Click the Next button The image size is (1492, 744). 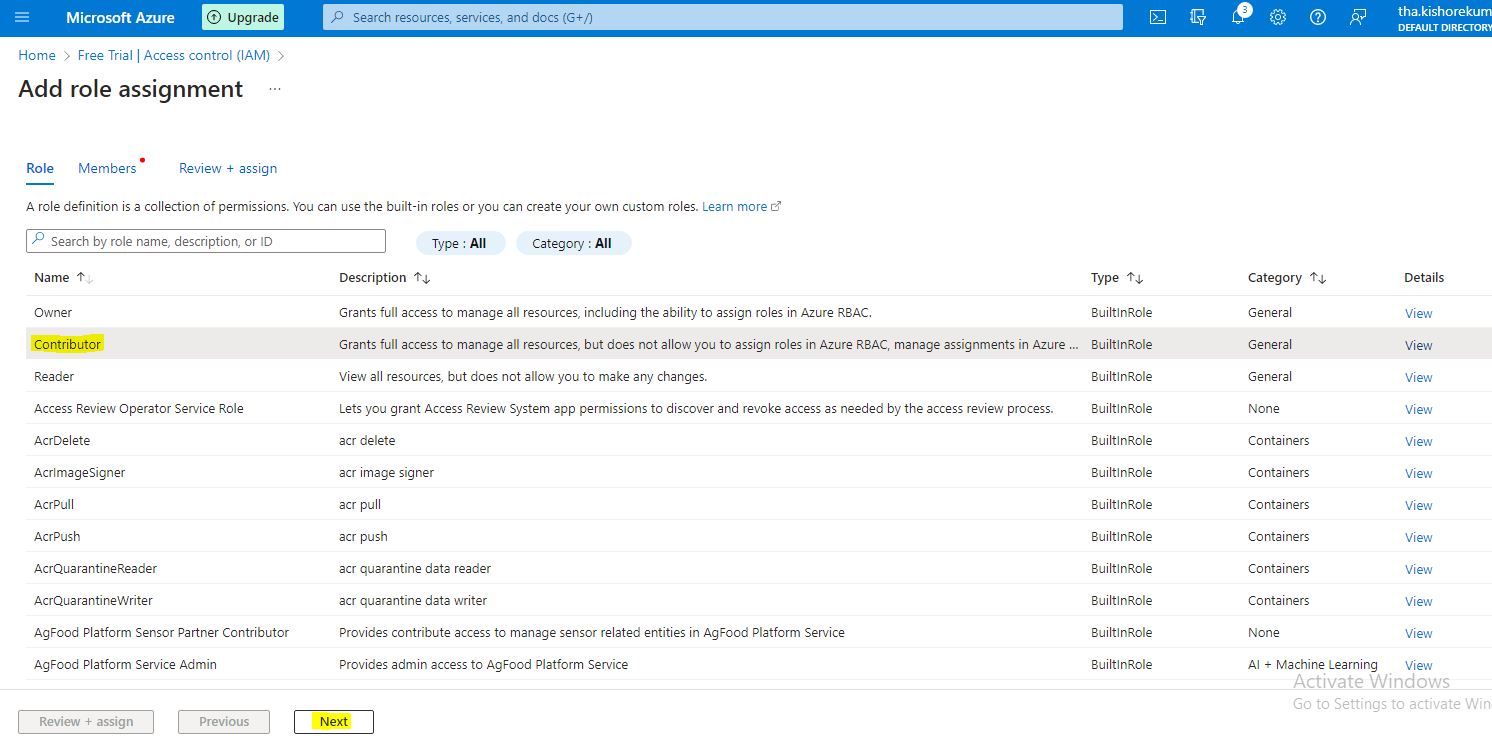coord(334,722)
